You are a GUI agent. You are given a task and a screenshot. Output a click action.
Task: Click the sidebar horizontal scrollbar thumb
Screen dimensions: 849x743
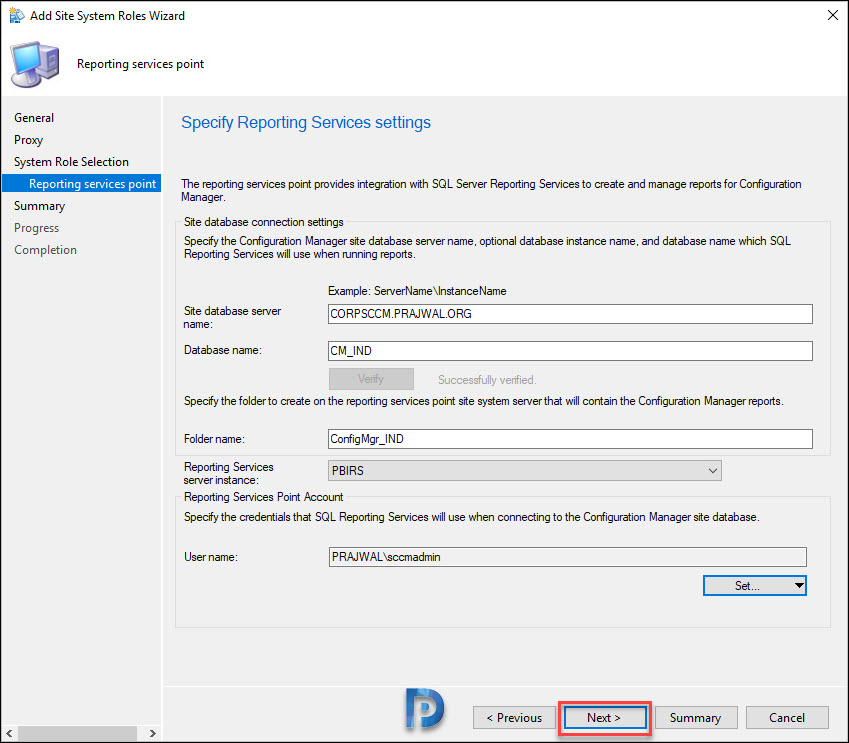tap(77, 733)
